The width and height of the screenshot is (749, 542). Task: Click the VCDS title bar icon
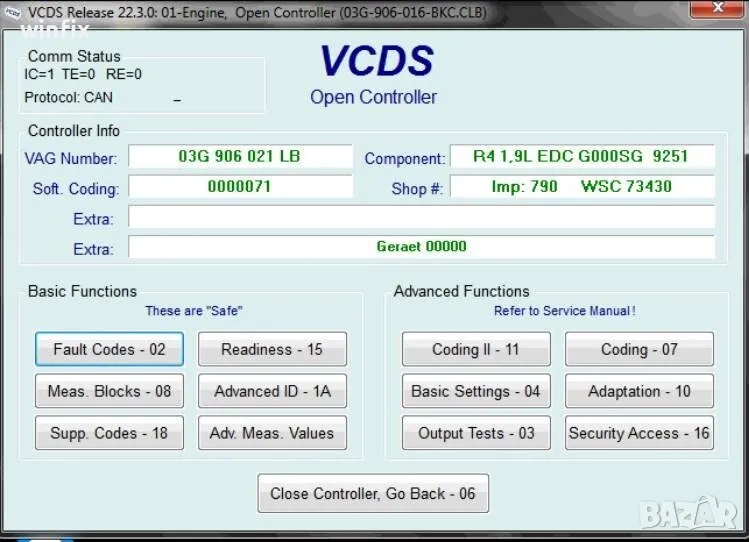(x=13, y=12)
